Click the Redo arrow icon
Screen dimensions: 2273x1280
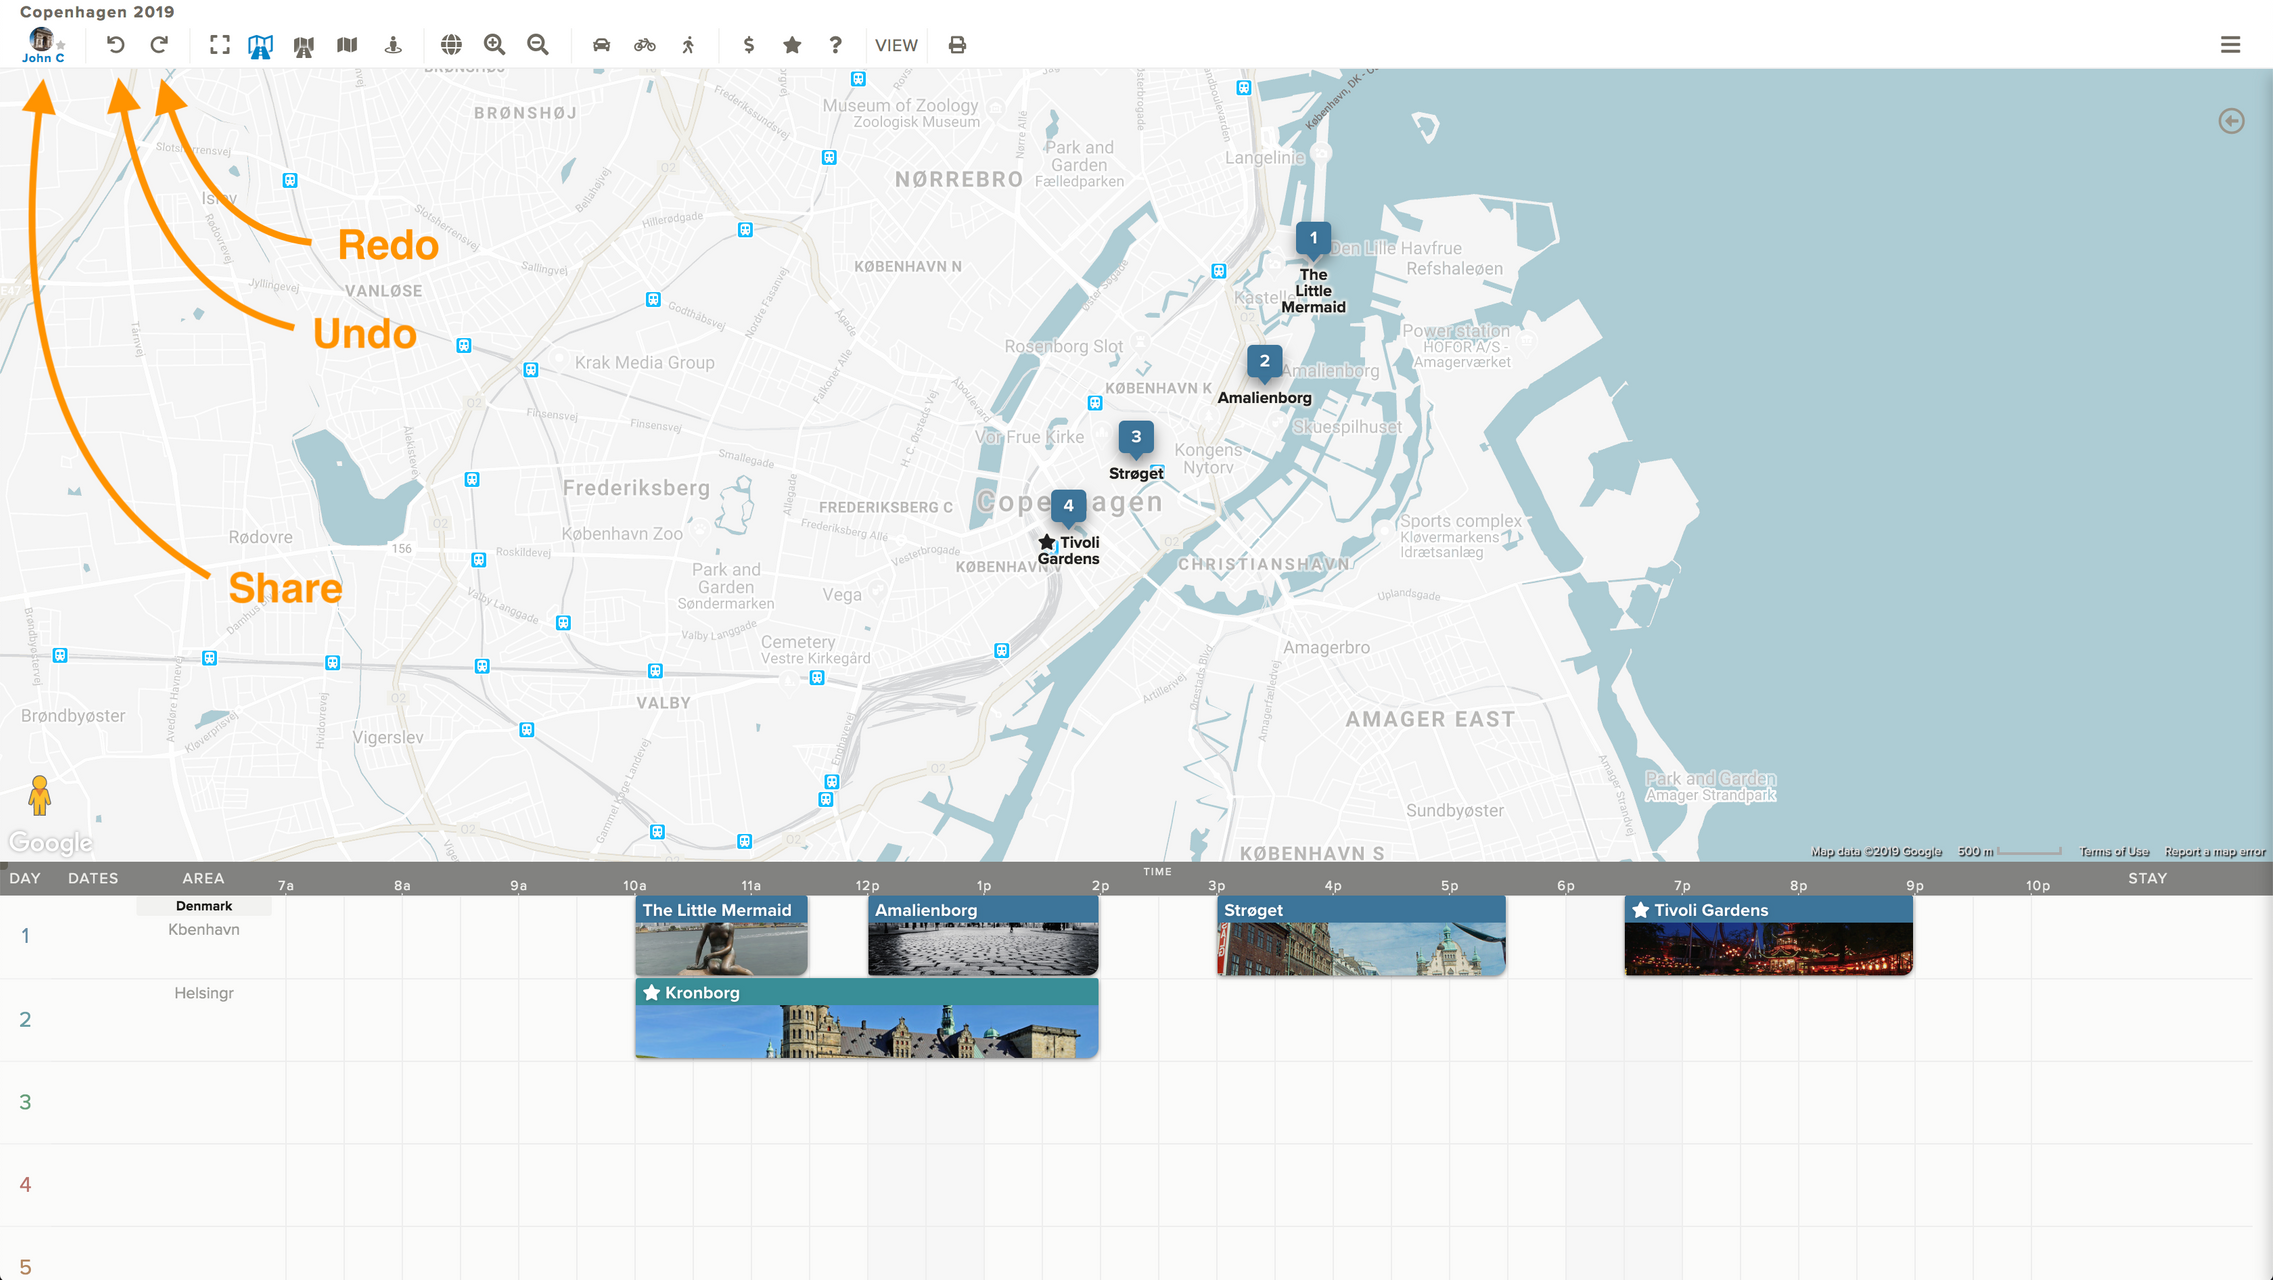[x=159, y=45]
